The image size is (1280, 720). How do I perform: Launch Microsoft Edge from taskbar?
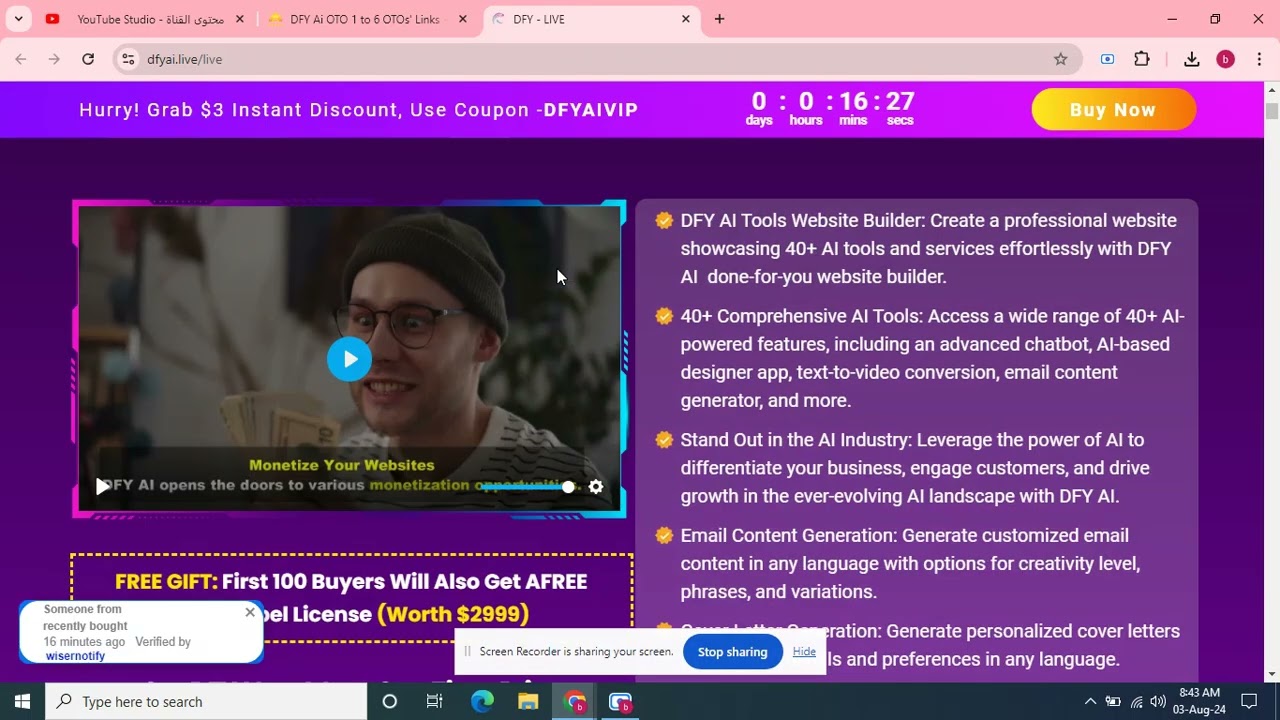tap(482, 701)
